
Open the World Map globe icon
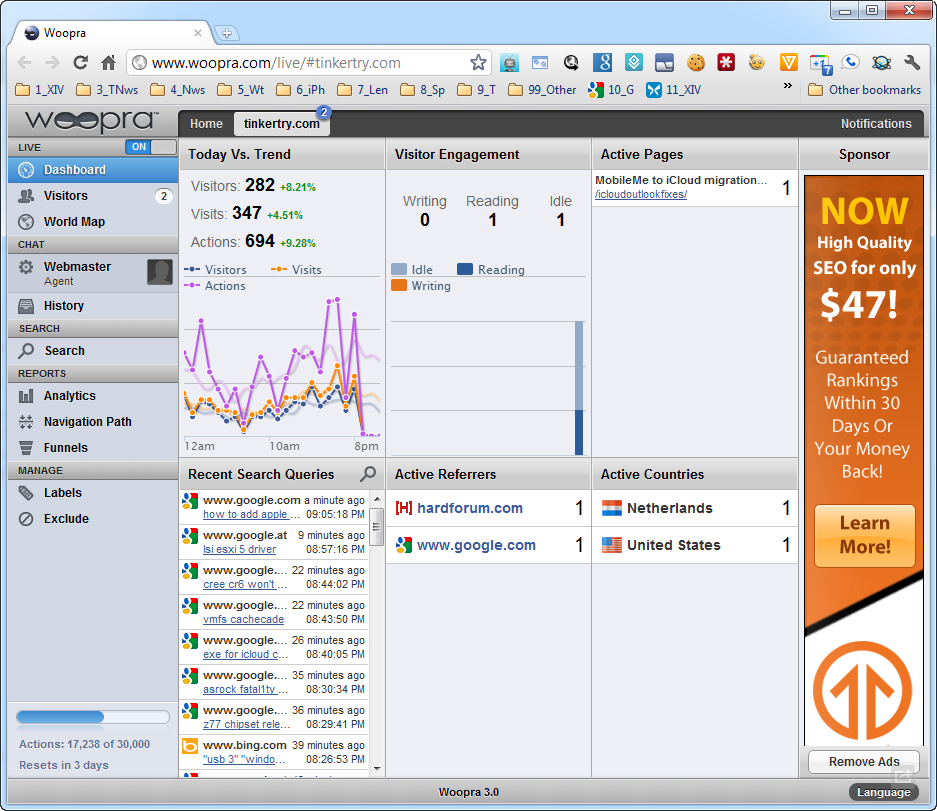(x=26, y=222)
